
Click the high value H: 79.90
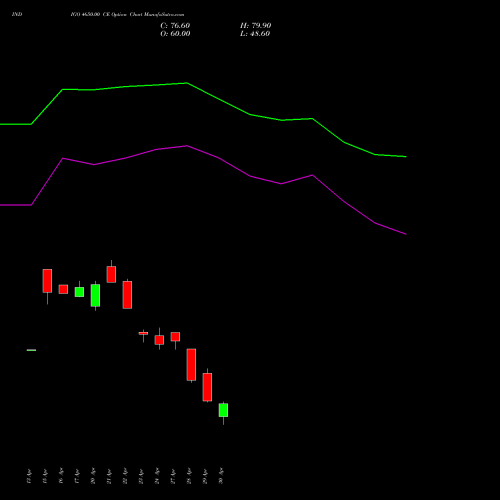click(255, 25)
